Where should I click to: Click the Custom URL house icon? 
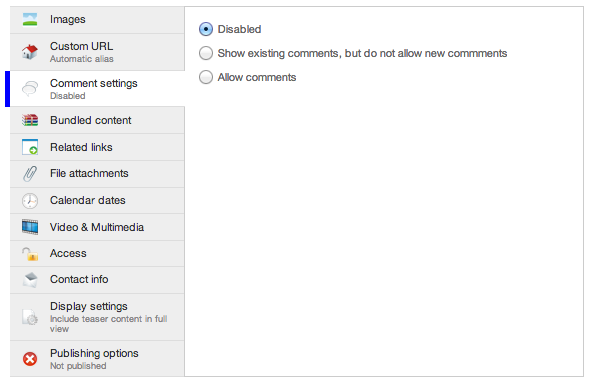point(30,52)
